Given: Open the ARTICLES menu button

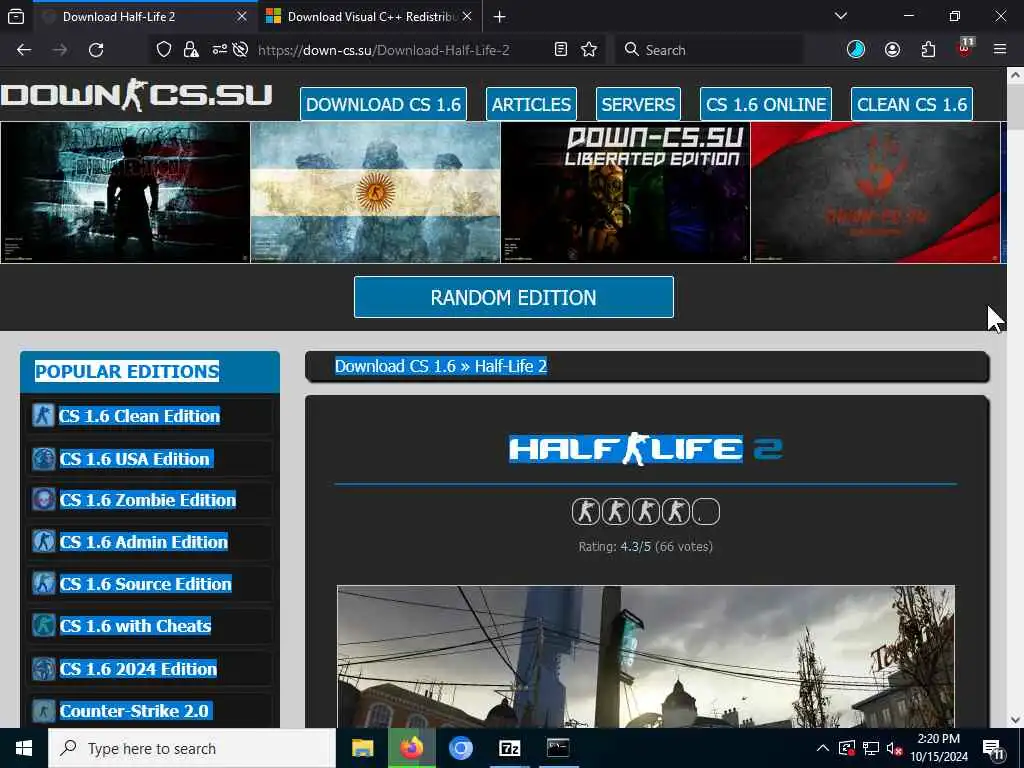Looking at the screenshot, I should 531,104.
